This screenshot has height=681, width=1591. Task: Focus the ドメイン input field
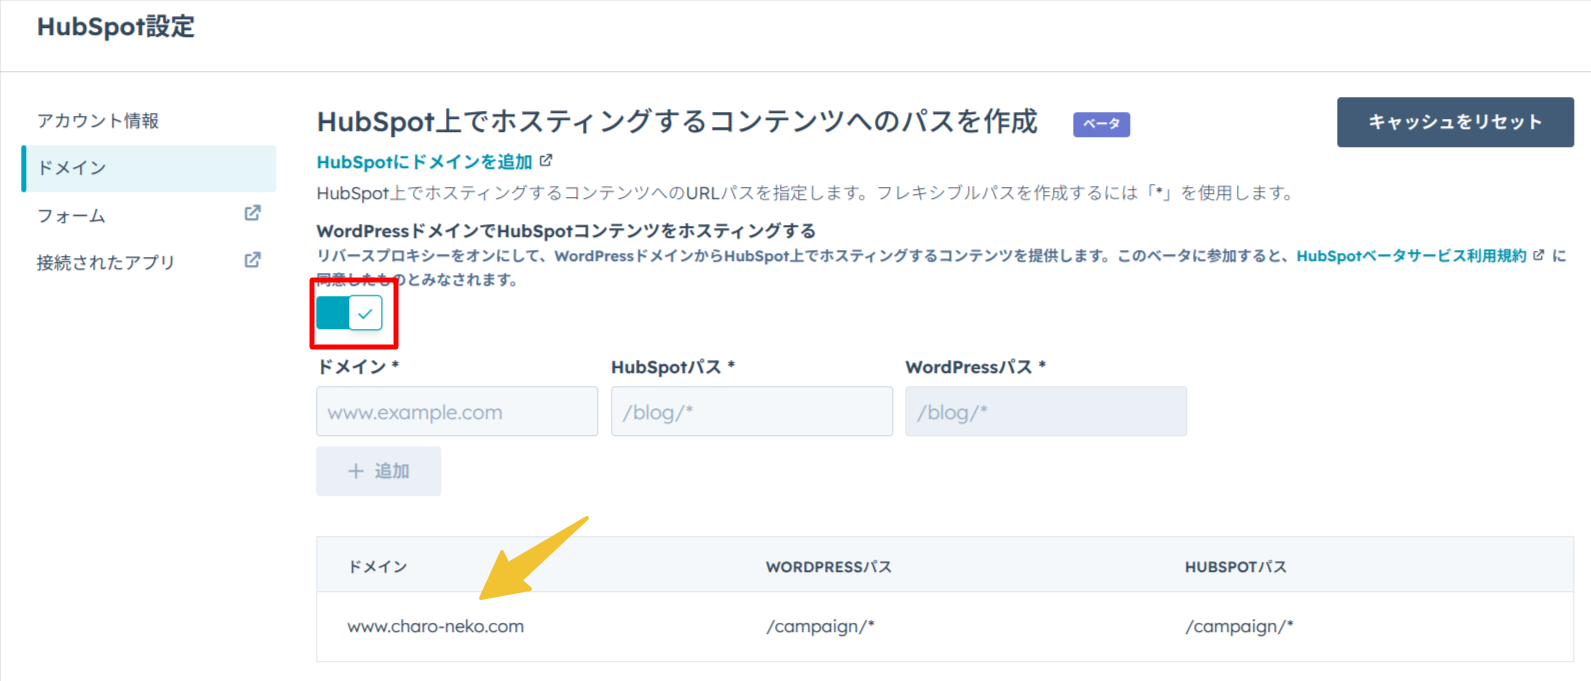pos(457,411)
